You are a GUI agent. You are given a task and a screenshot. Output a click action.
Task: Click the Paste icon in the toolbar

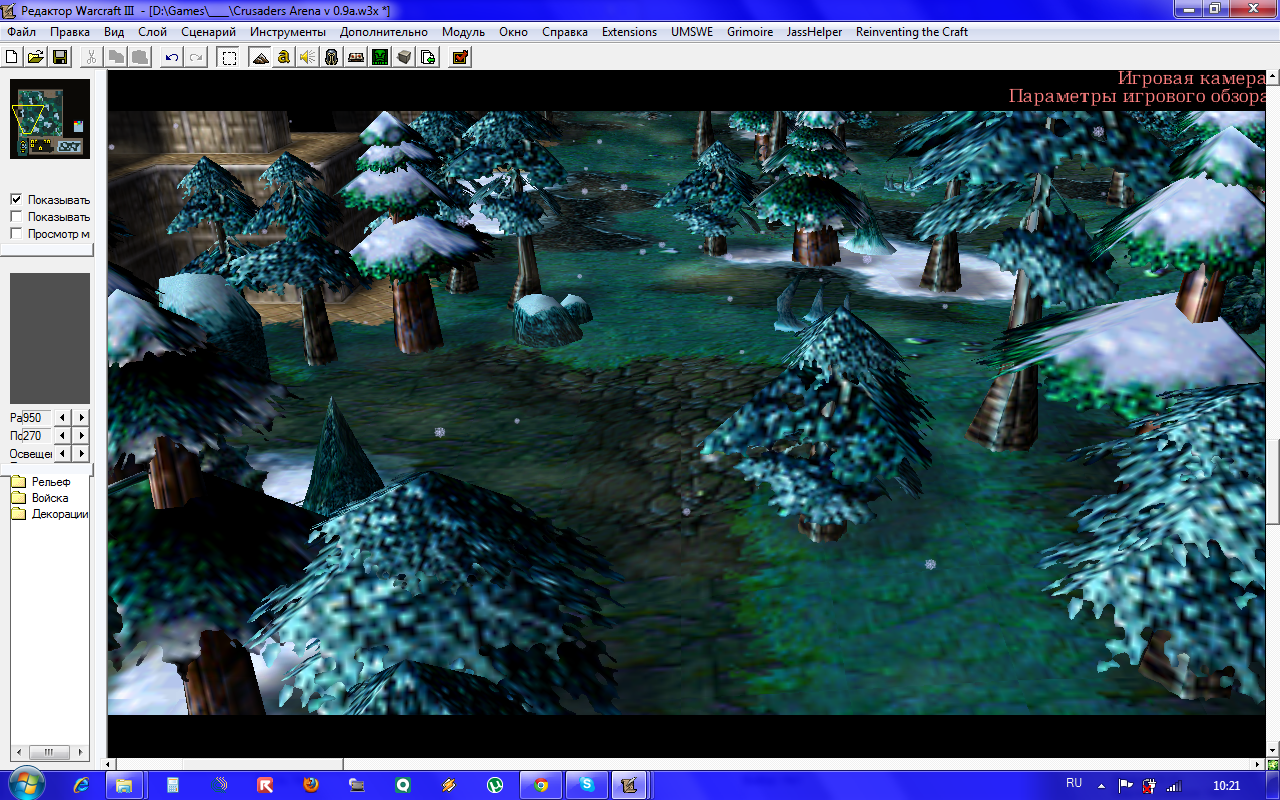pyautogui.click(x=140, y=57)
